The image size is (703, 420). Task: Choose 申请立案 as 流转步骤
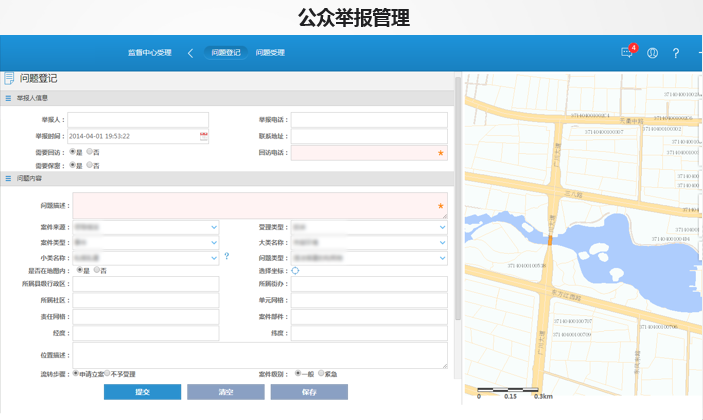click(x=76, y=373)
